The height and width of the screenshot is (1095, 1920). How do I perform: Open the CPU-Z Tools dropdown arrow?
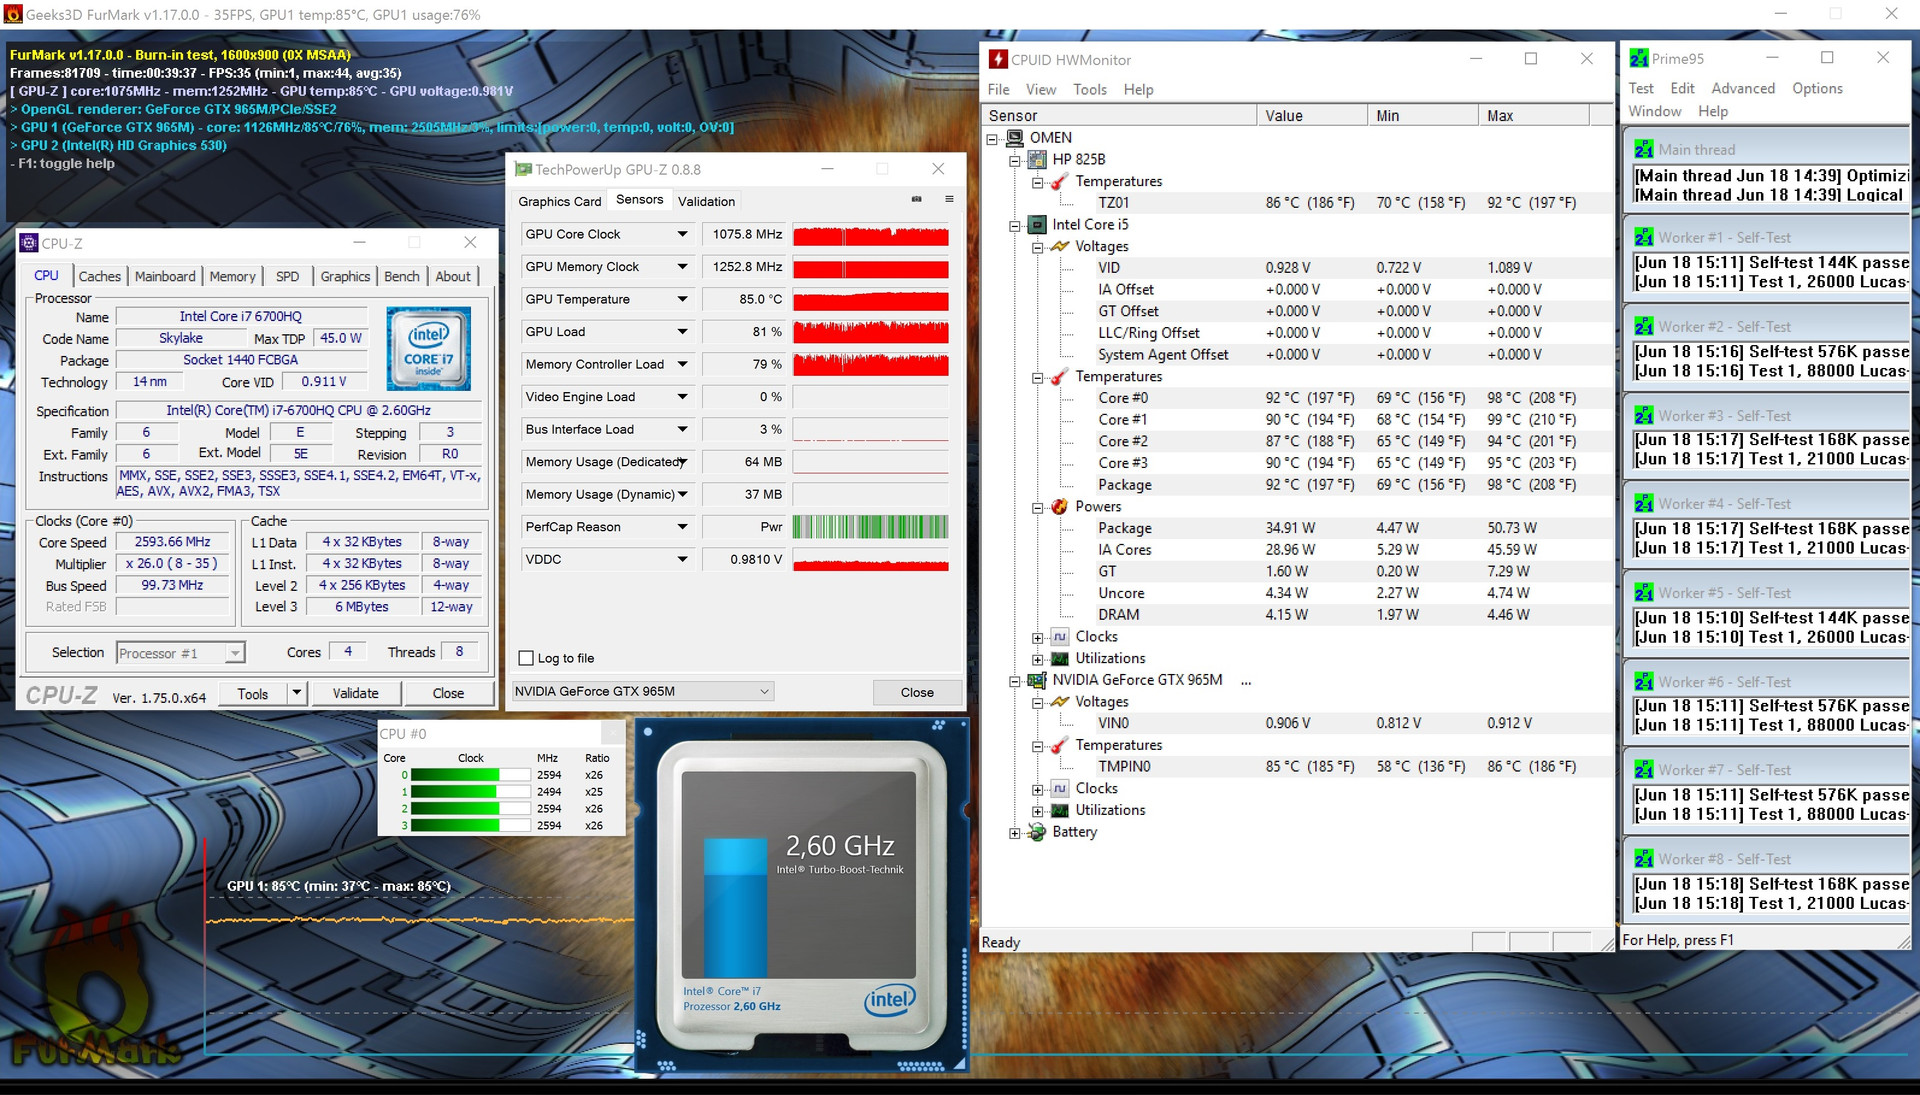click(x=296, y=693)
